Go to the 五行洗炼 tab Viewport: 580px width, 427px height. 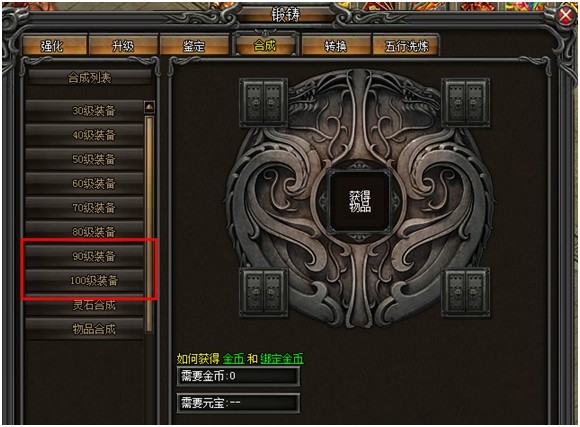click(x=406, y=46)
